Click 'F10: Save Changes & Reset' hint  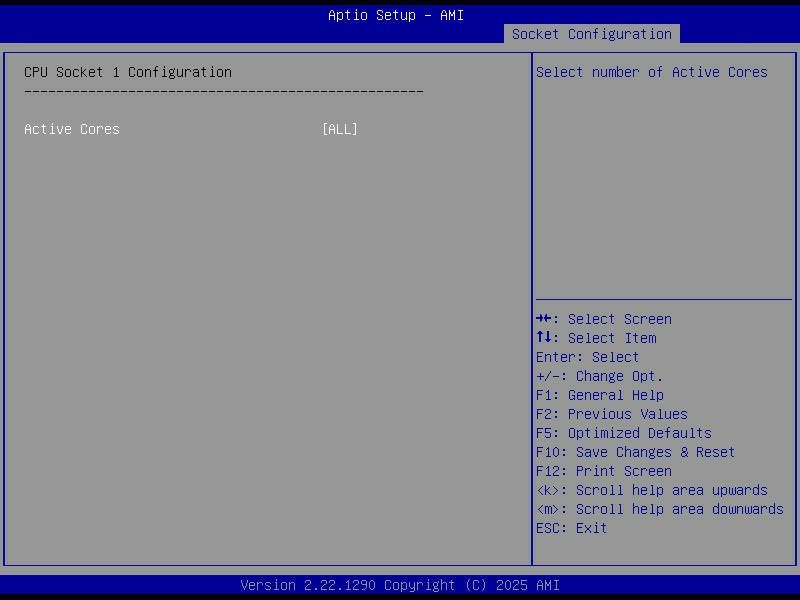(635, 452)
